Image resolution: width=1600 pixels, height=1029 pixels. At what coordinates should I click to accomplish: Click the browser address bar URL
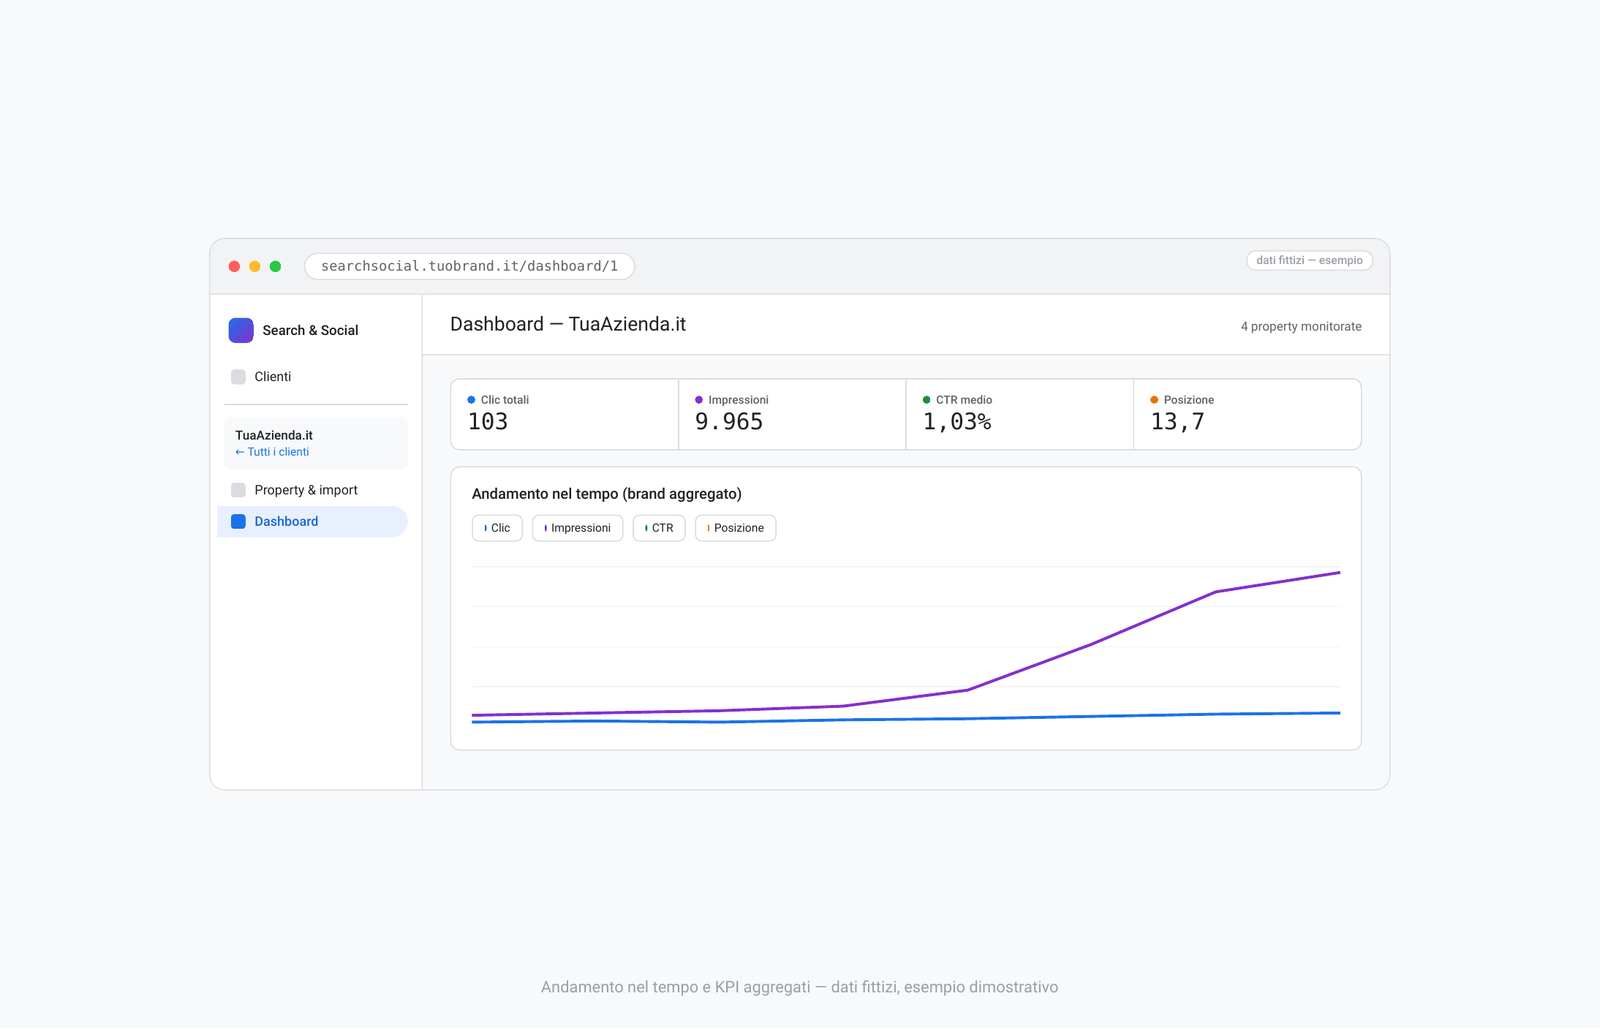(469, 266)
